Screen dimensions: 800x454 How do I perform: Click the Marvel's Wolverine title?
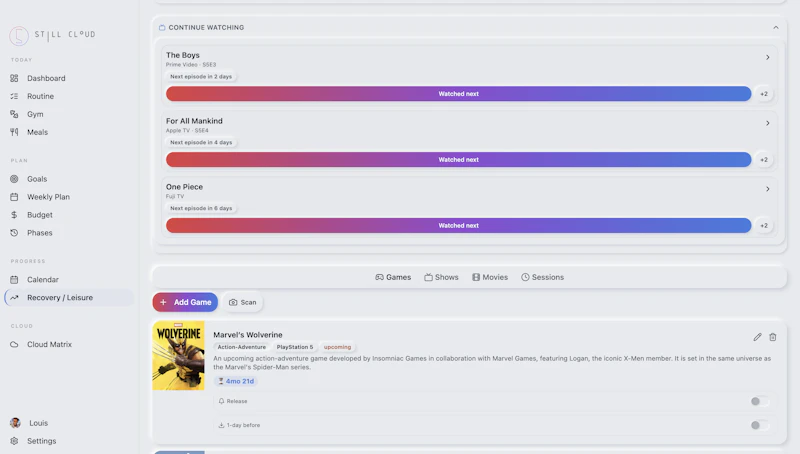(247, 335)
